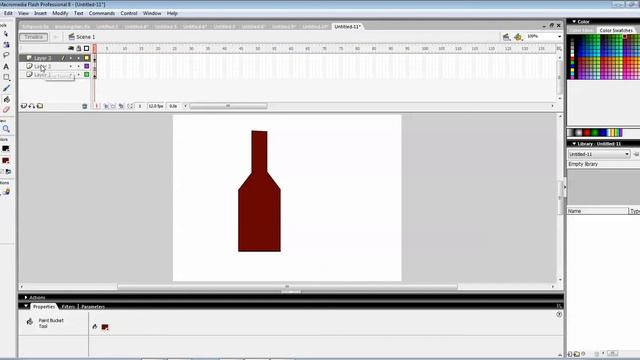640x360 pixels.
Task: Collapse the Color panel
Action: [574, 21]
